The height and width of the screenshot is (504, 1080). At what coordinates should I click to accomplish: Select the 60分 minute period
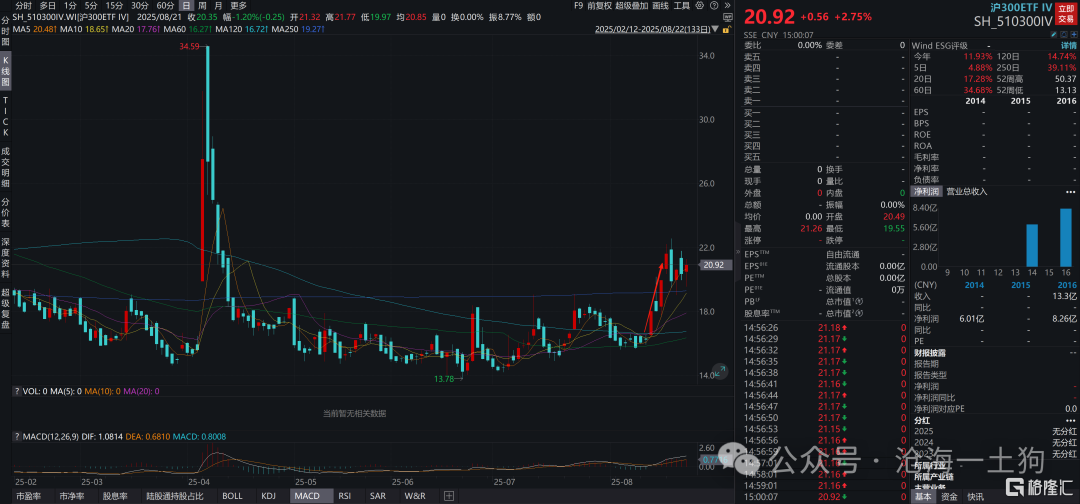point(165,6)
